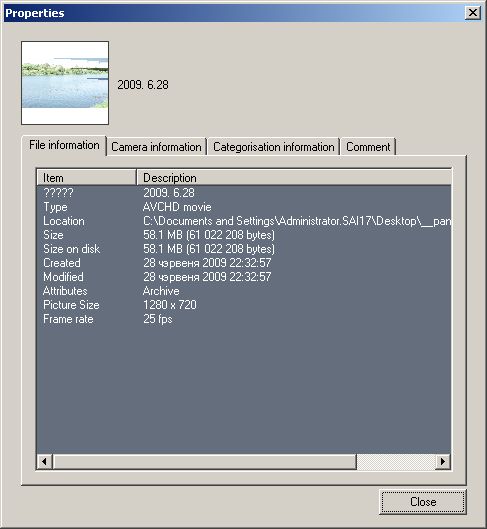Select the Frame rate row 25 fps
This screenshot has height=529, width=487.
[x=244, y=319]
